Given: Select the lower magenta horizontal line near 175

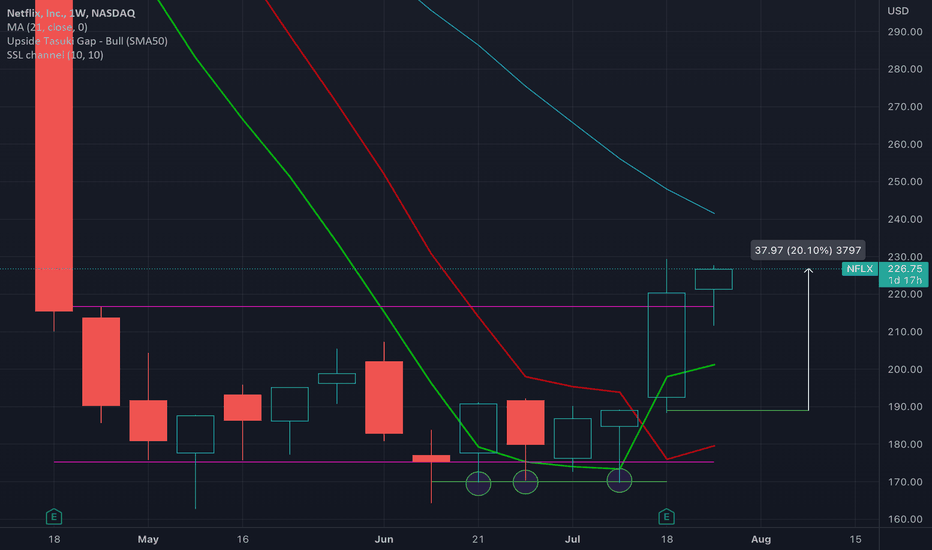Looking at the screenshot, I should tap(383, 462).
